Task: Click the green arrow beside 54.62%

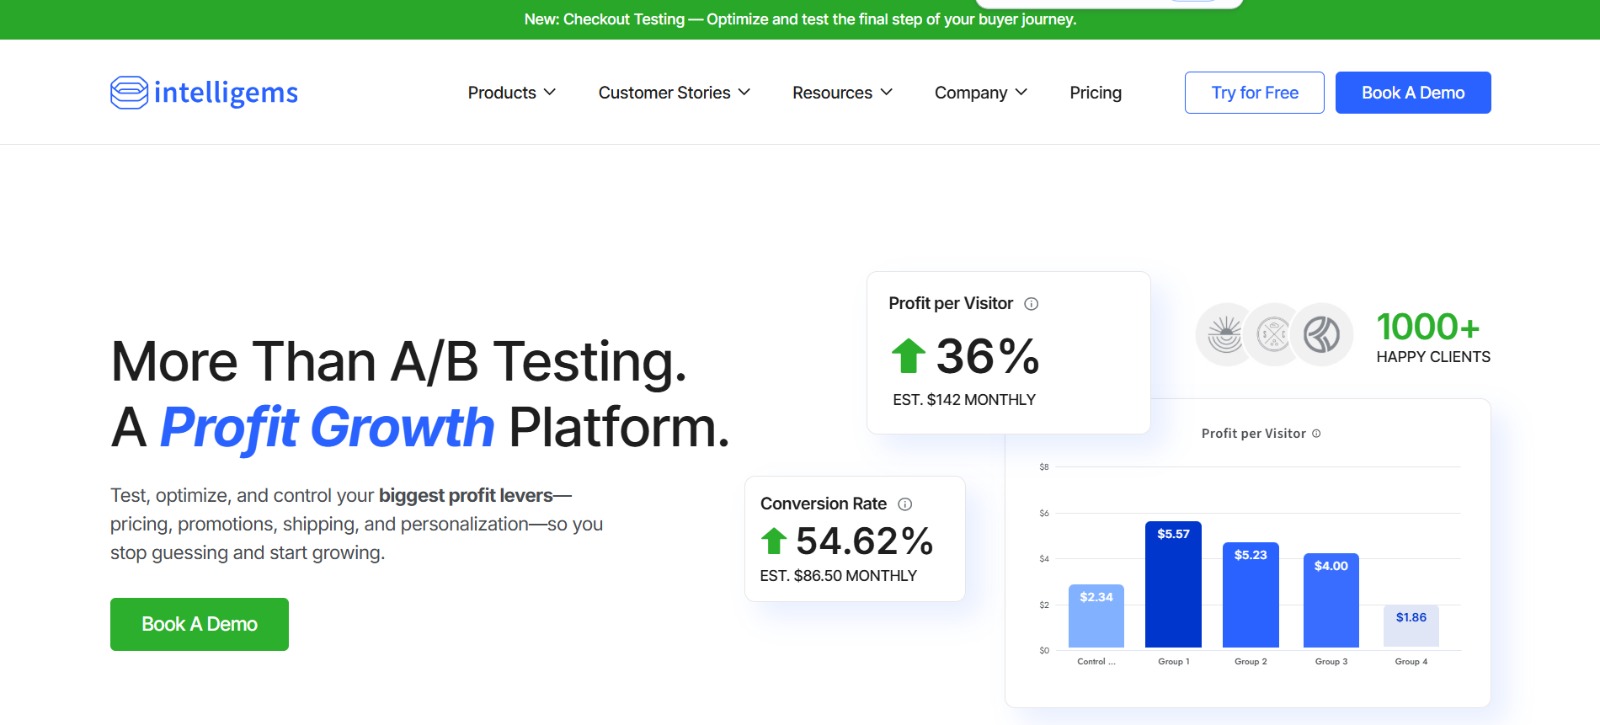Action: tap(774, 541)
